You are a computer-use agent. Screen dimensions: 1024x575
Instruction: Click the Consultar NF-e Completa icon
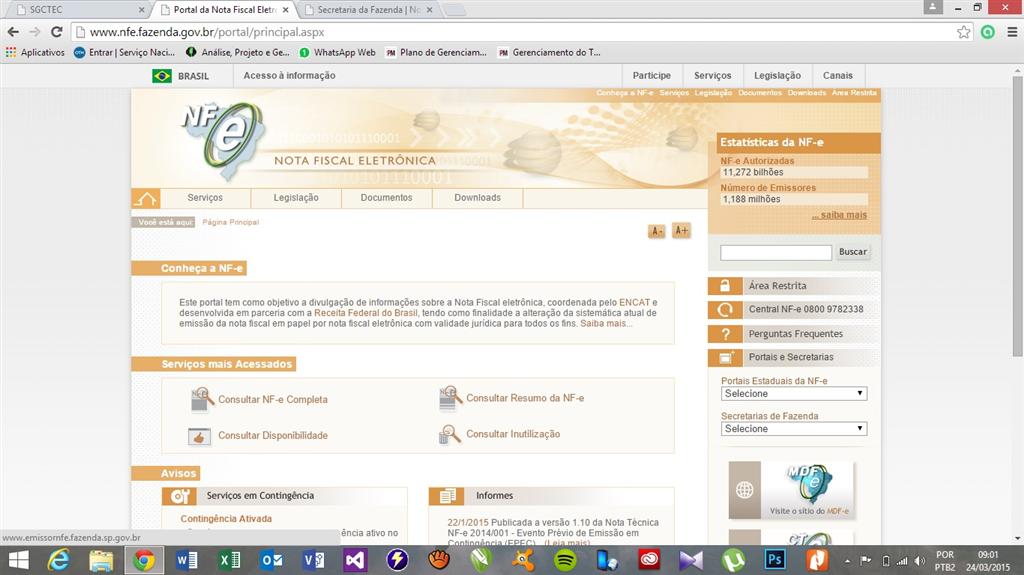click(x=202, y=399)
